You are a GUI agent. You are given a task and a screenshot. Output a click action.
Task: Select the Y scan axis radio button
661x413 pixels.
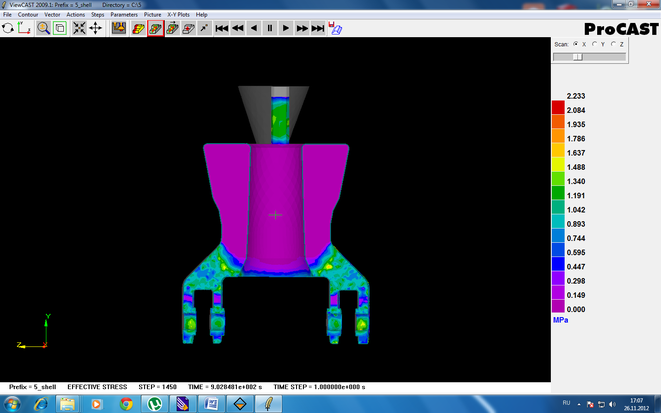595,44
